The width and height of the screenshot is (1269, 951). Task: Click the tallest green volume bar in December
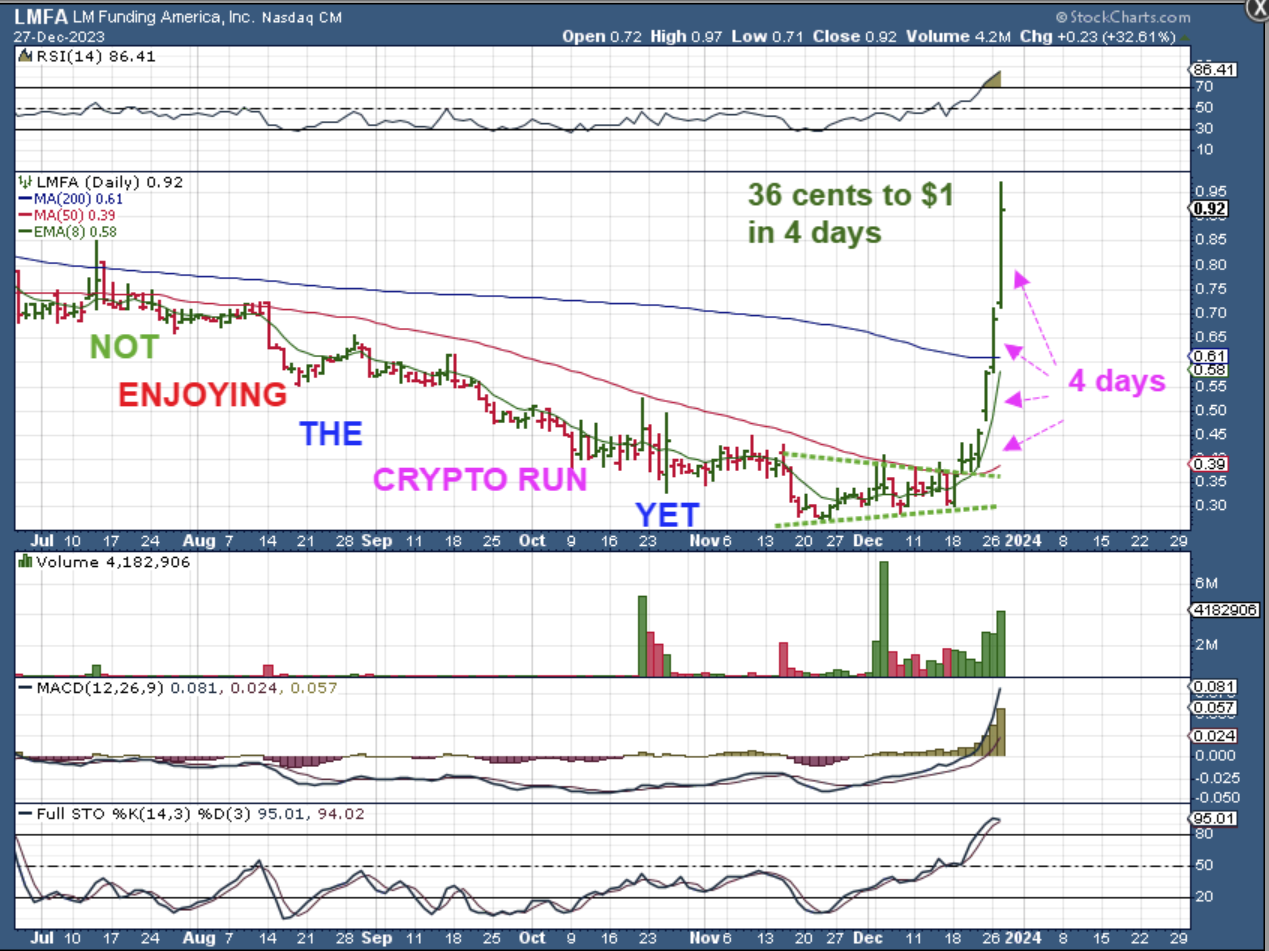tap(883, 618)
